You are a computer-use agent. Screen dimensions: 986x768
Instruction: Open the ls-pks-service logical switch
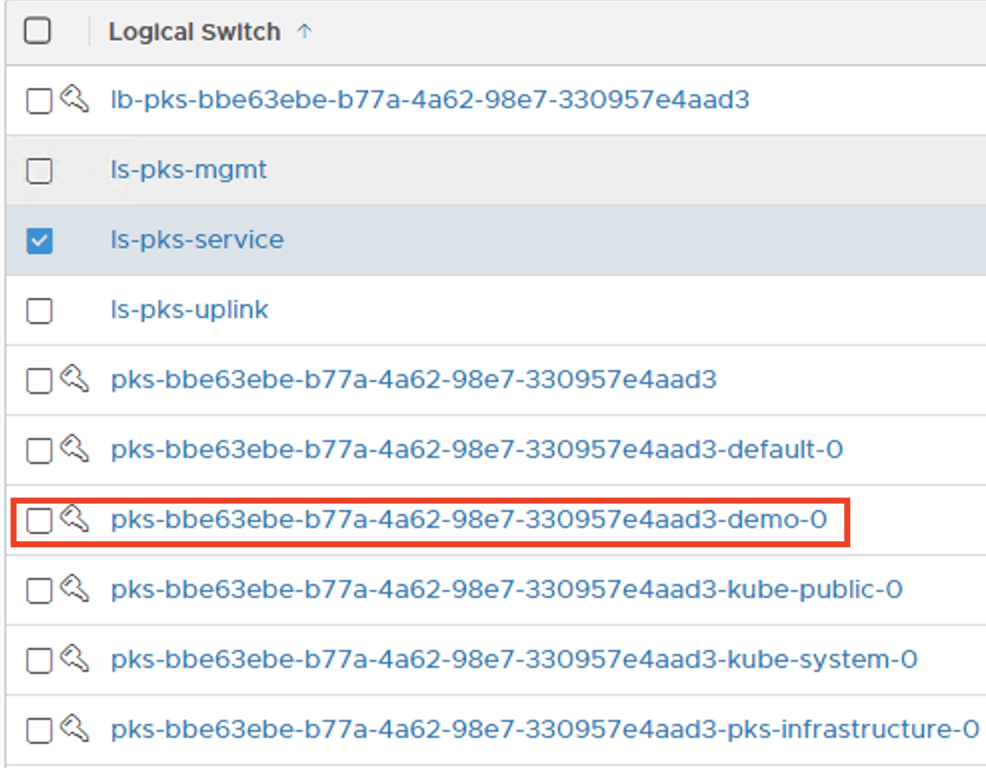pyautogui.click(x=197, y=240)
